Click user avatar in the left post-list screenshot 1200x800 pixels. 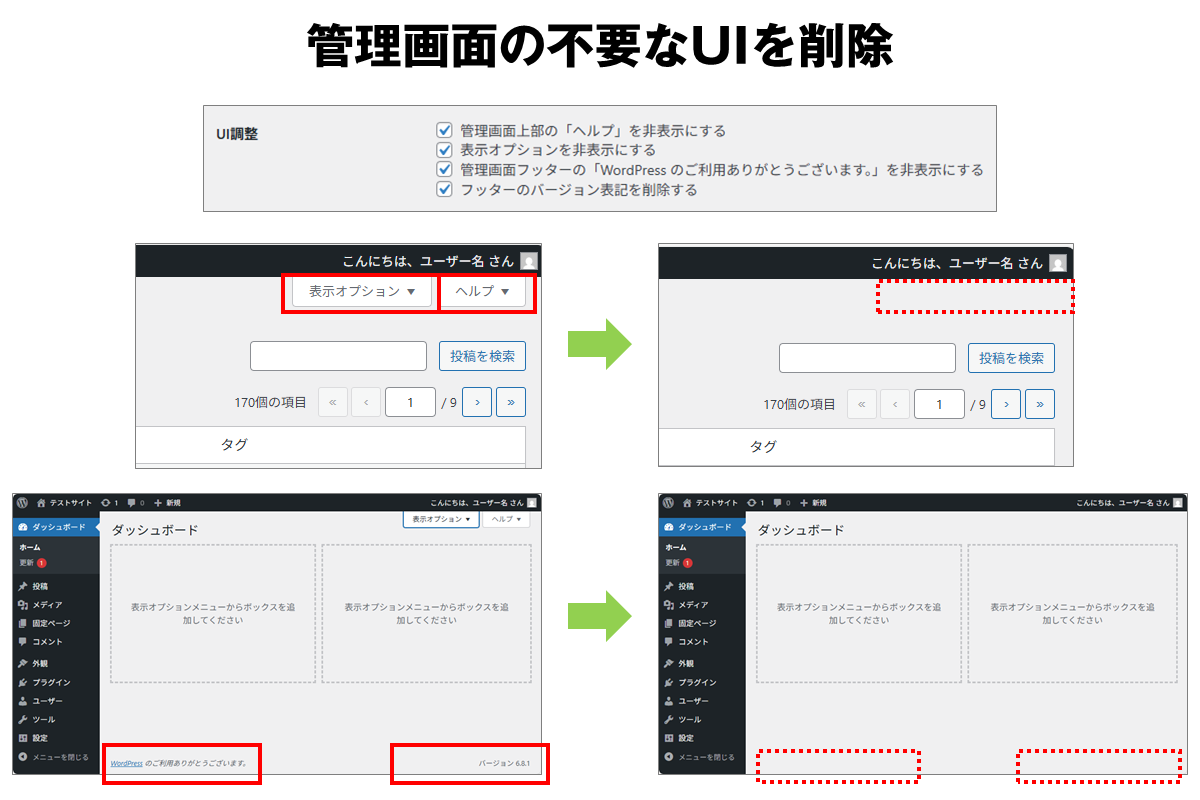pos(528,261)
